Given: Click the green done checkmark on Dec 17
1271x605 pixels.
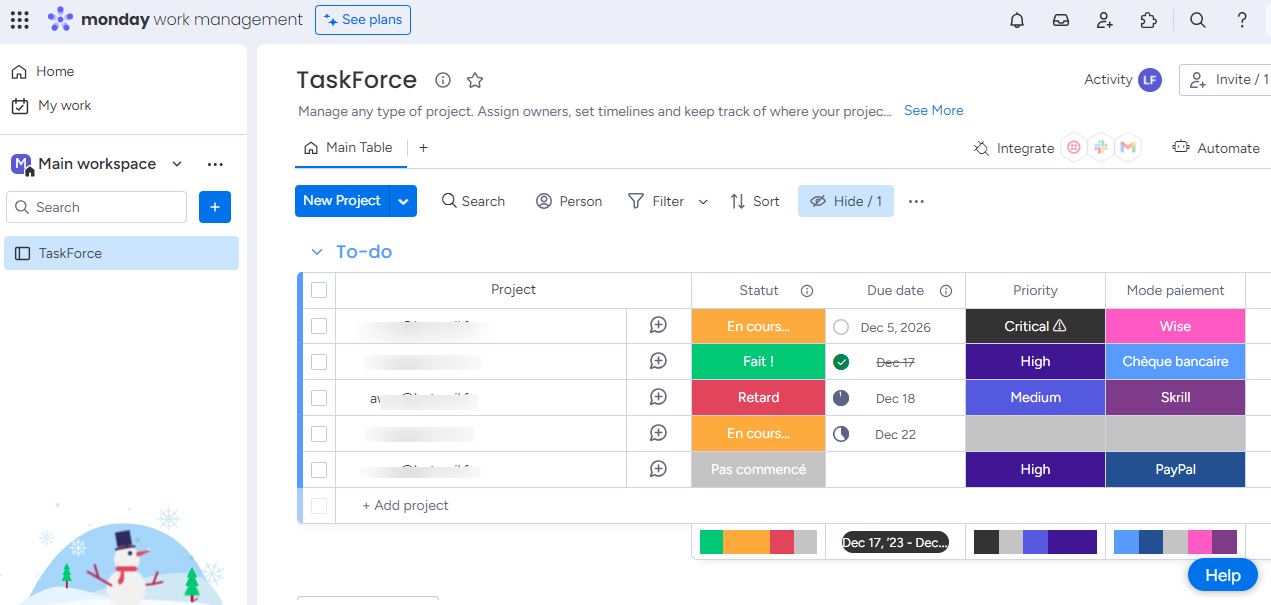Looking at the screenshot, I should [x=841, y=362].
